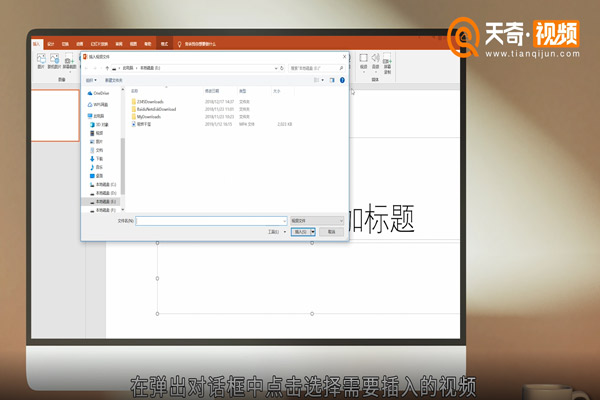Switch to the Slide Show (幻灯片放映) tab

(x=99, y=44)
